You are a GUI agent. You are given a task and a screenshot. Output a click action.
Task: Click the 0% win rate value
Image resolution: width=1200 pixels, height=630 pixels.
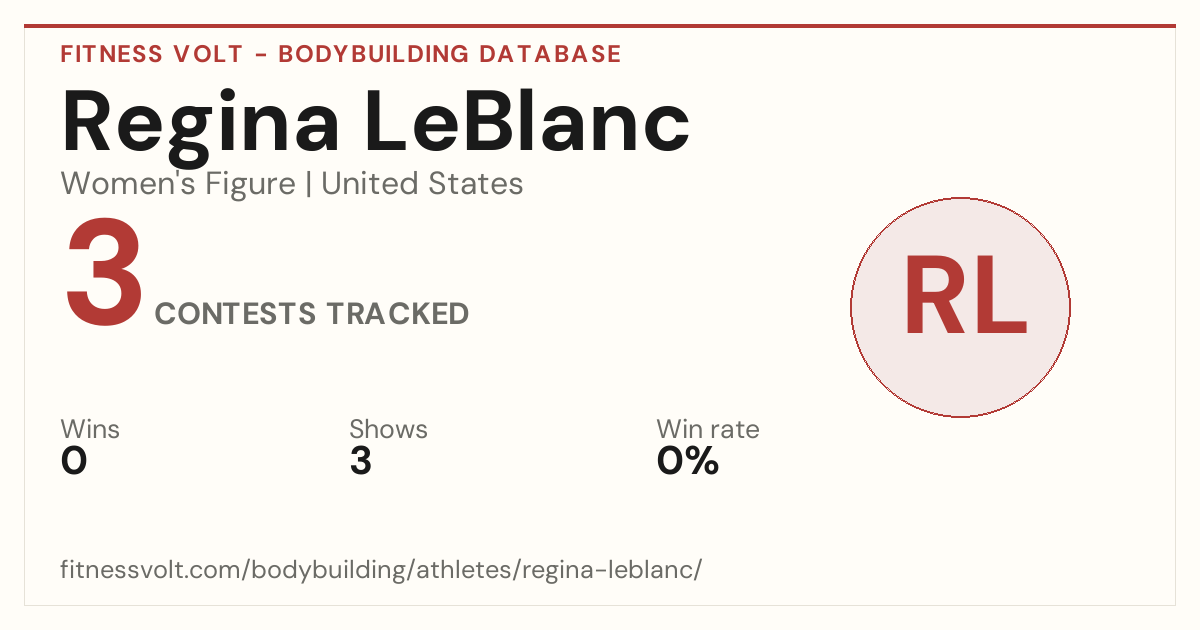pyautogui.click(x=688, y=462)
